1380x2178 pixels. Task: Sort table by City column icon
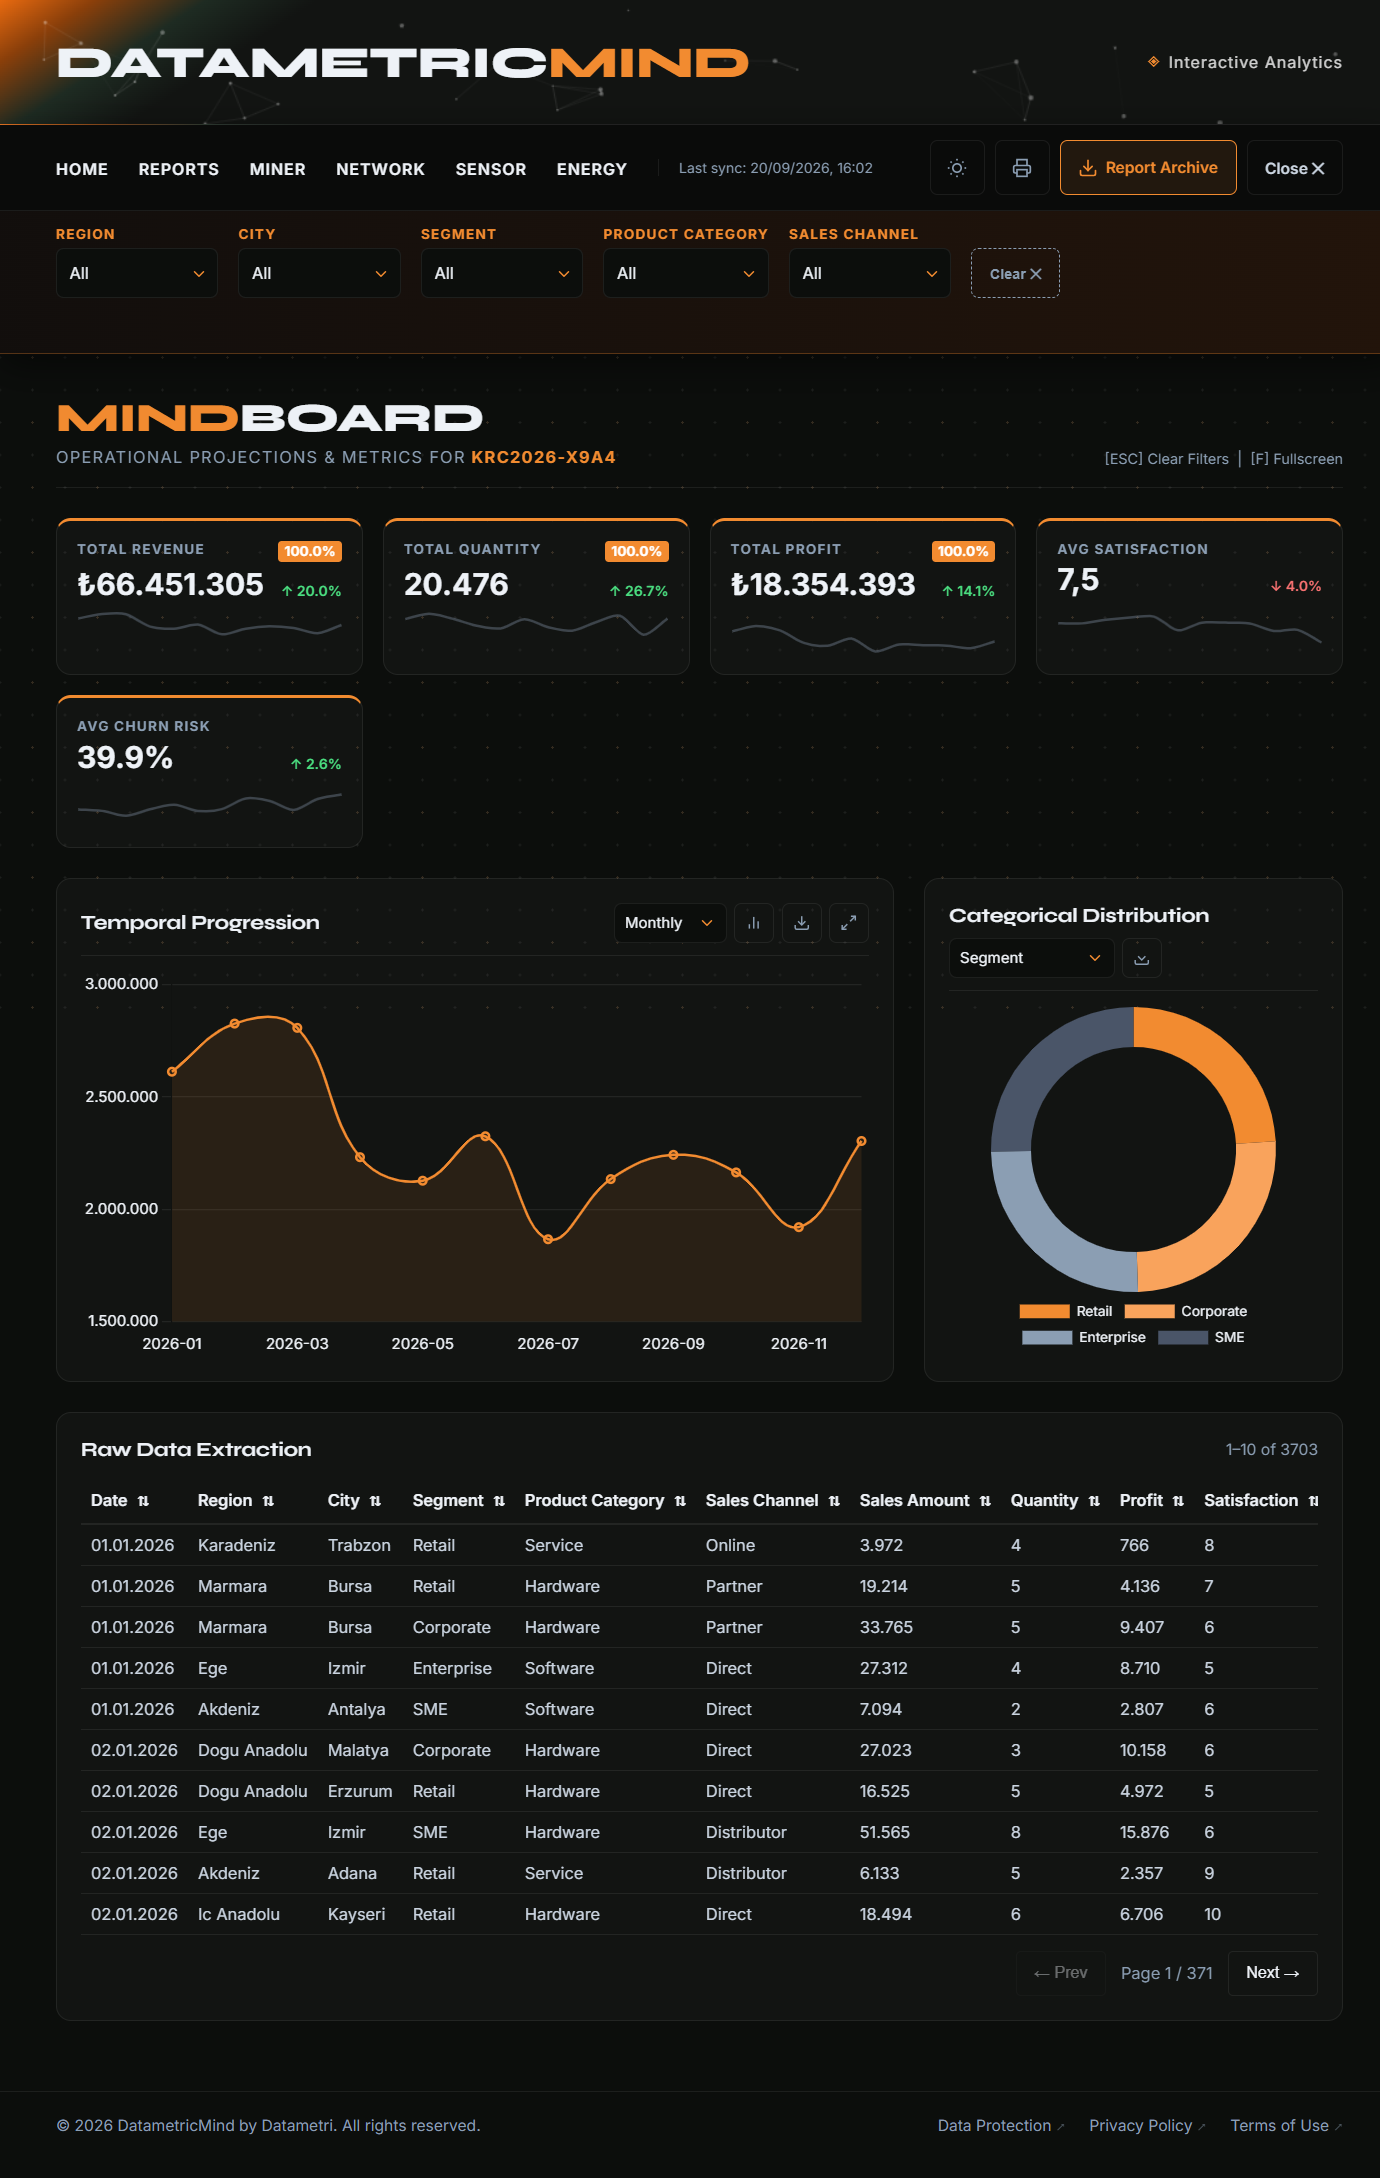point(376,1501)
